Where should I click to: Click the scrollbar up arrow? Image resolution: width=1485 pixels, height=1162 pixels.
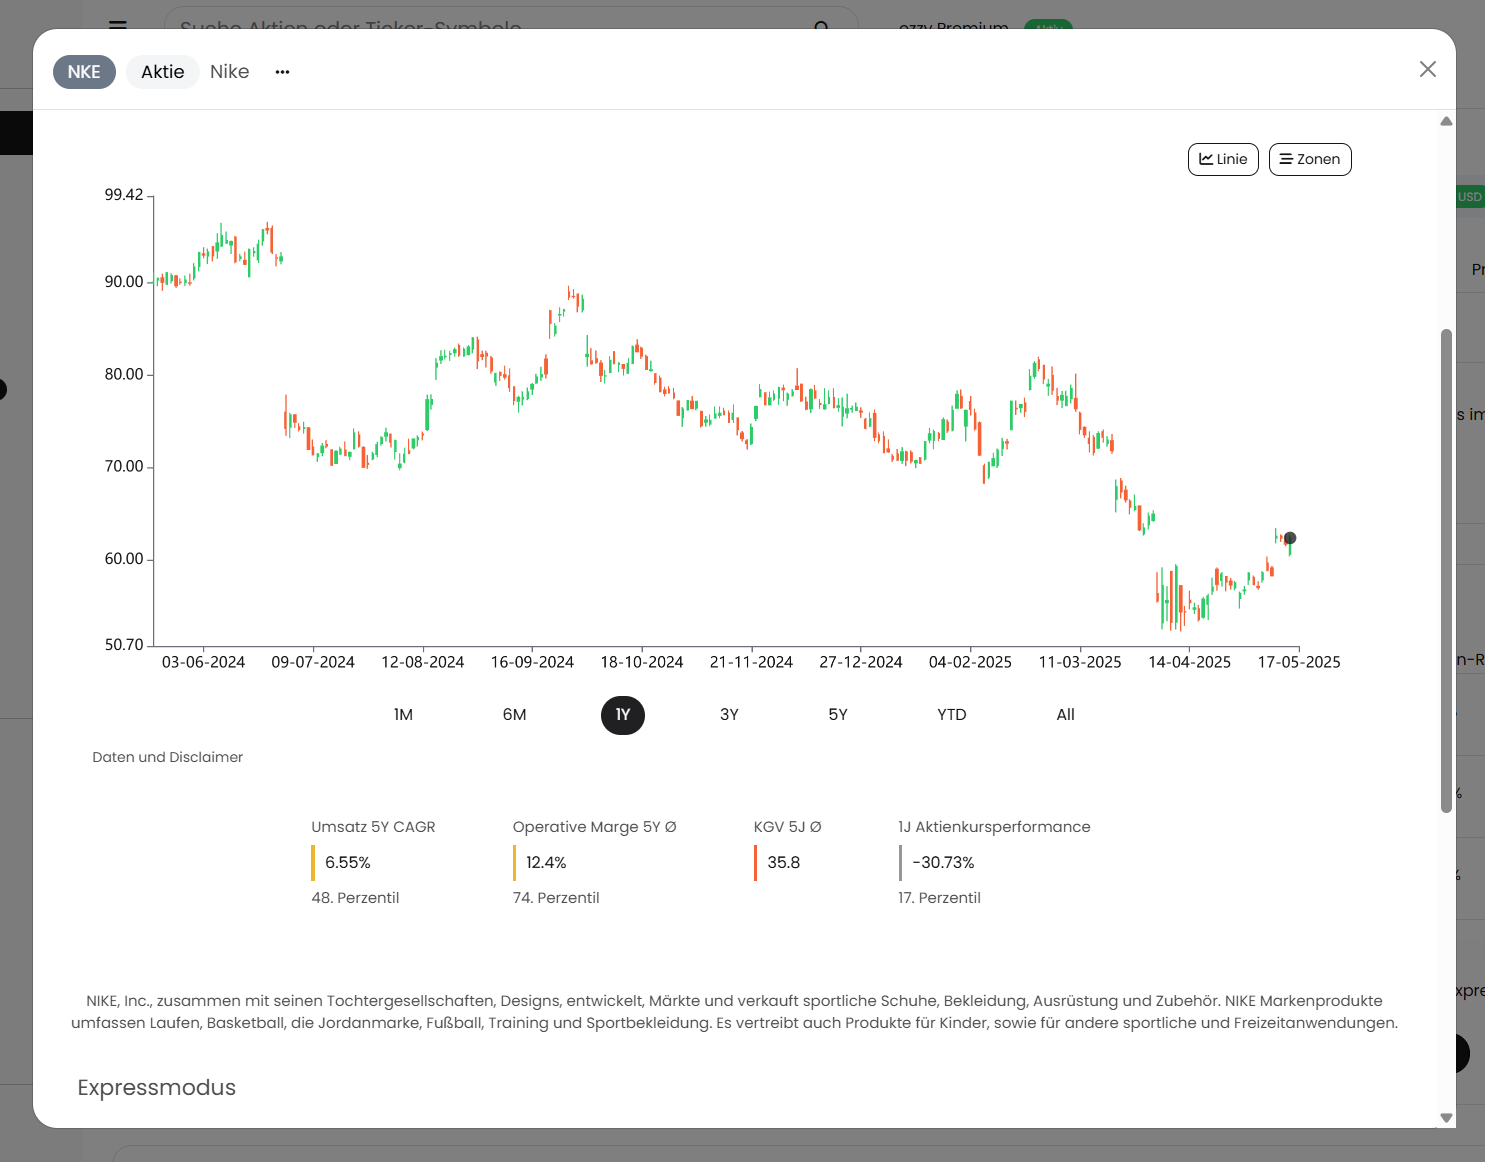point(1446,121)
